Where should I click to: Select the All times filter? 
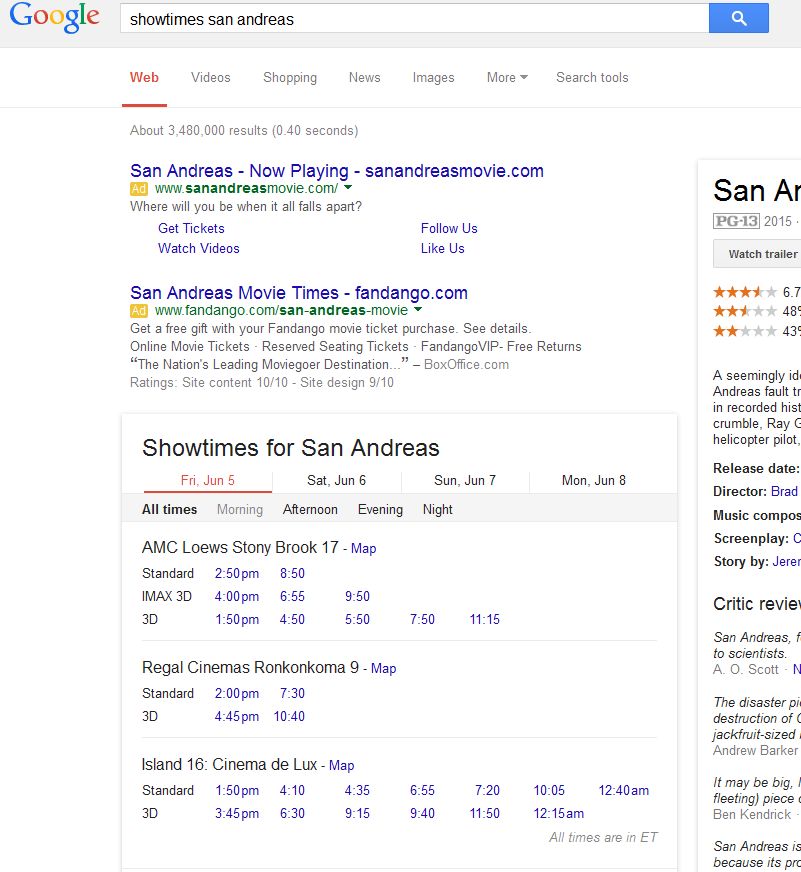point(170,509)
